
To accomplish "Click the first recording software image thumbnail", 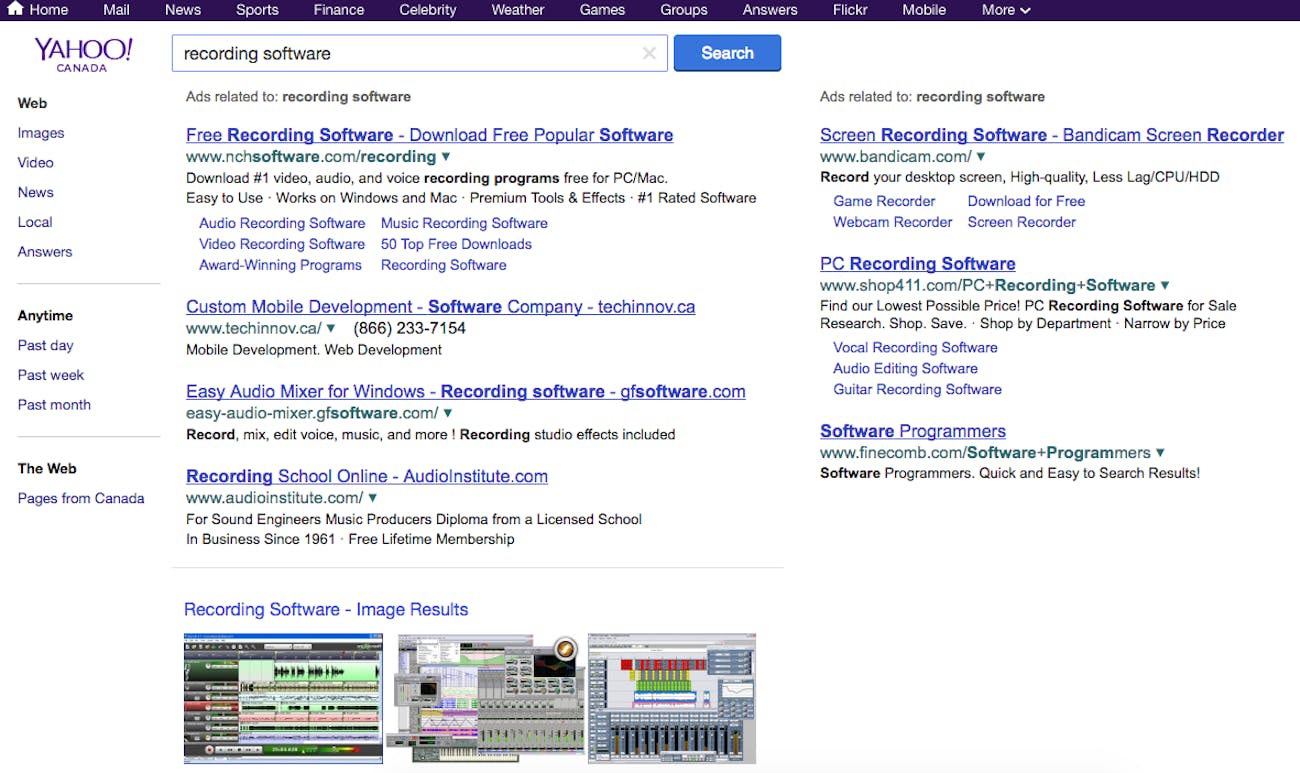I will (283, 698).
